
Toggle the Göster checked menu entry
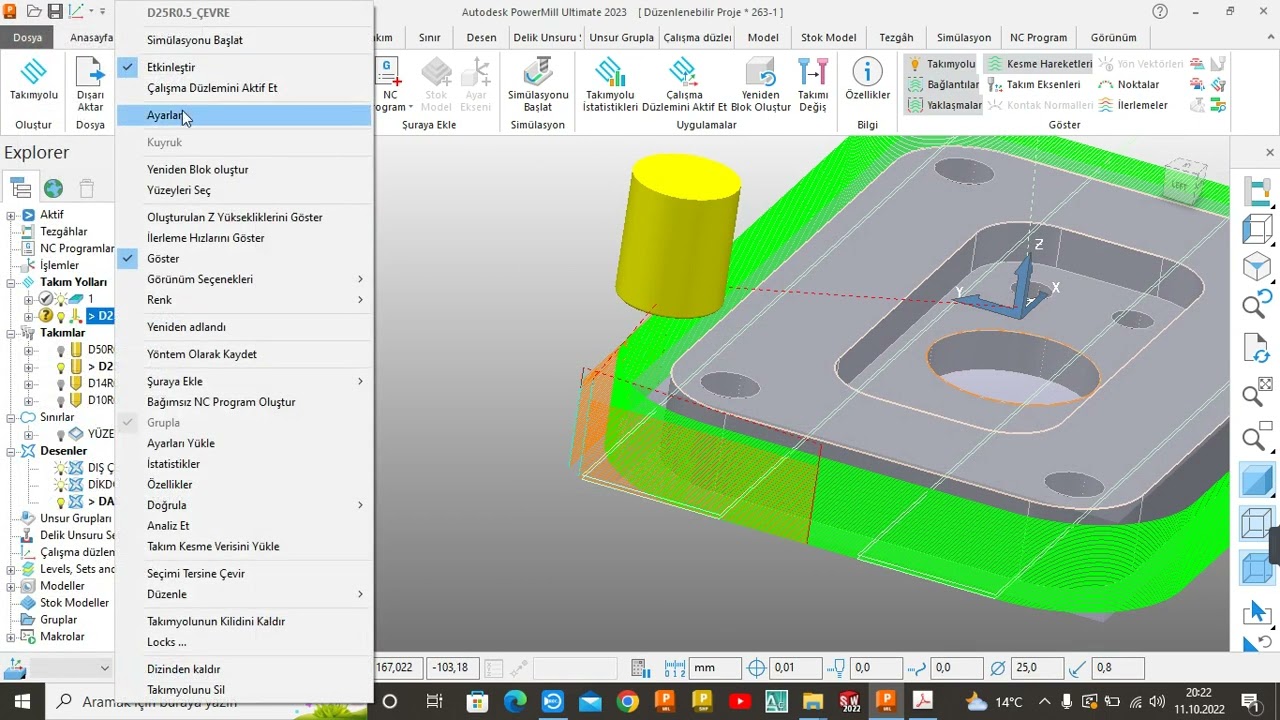244,259
